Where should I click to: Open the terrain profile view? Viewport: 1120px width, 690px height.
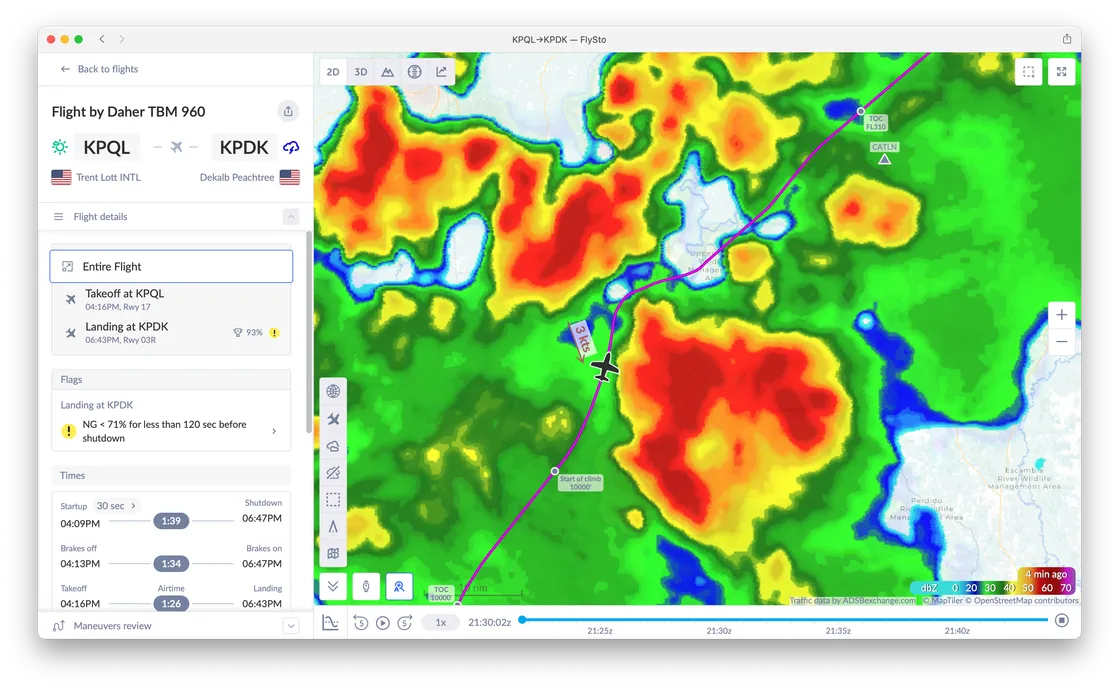(x=387, y=72)
